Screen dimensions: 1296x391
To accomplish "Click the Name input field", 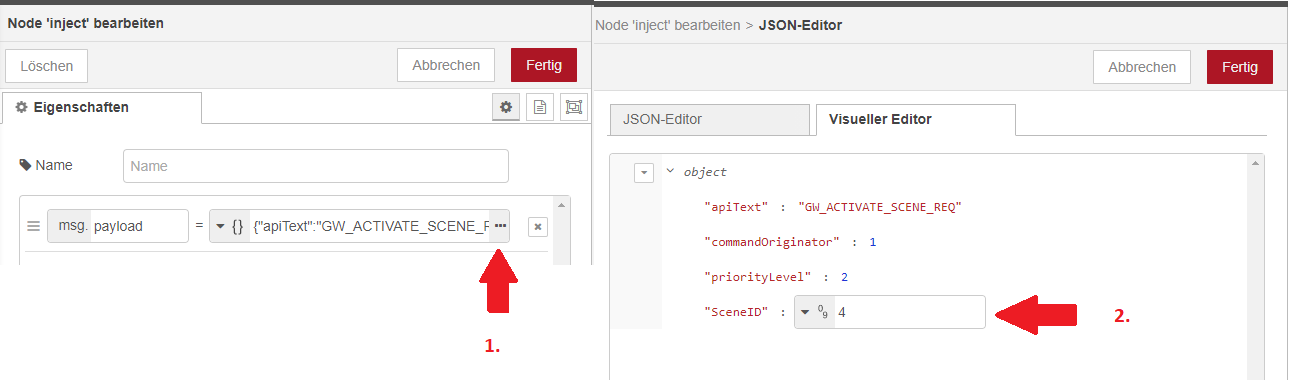I will (316, 166).
